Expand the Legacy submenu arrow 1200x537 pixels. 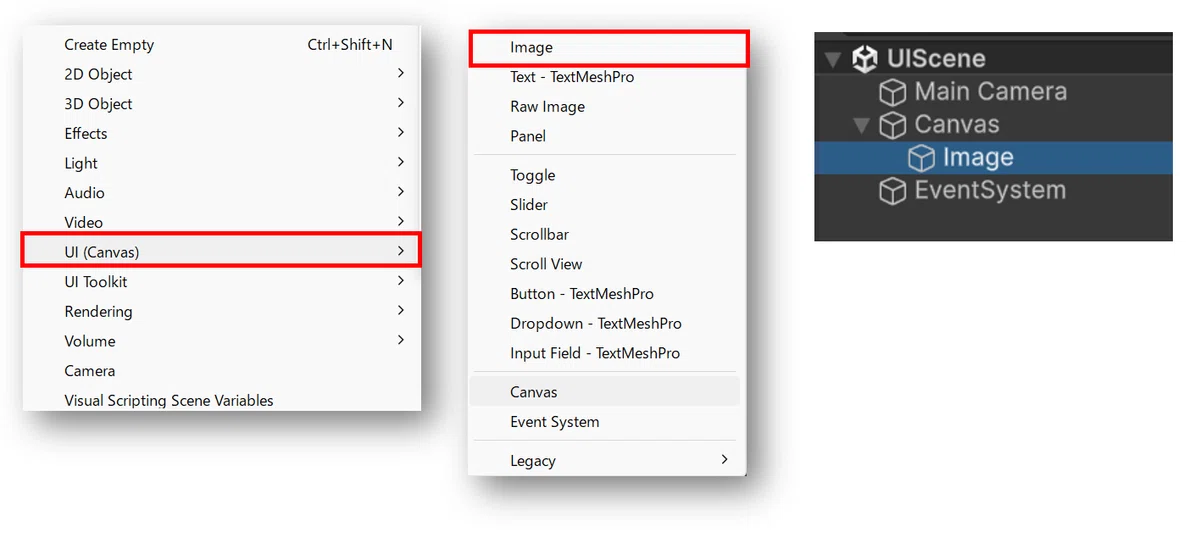click(x=725, y=460)
